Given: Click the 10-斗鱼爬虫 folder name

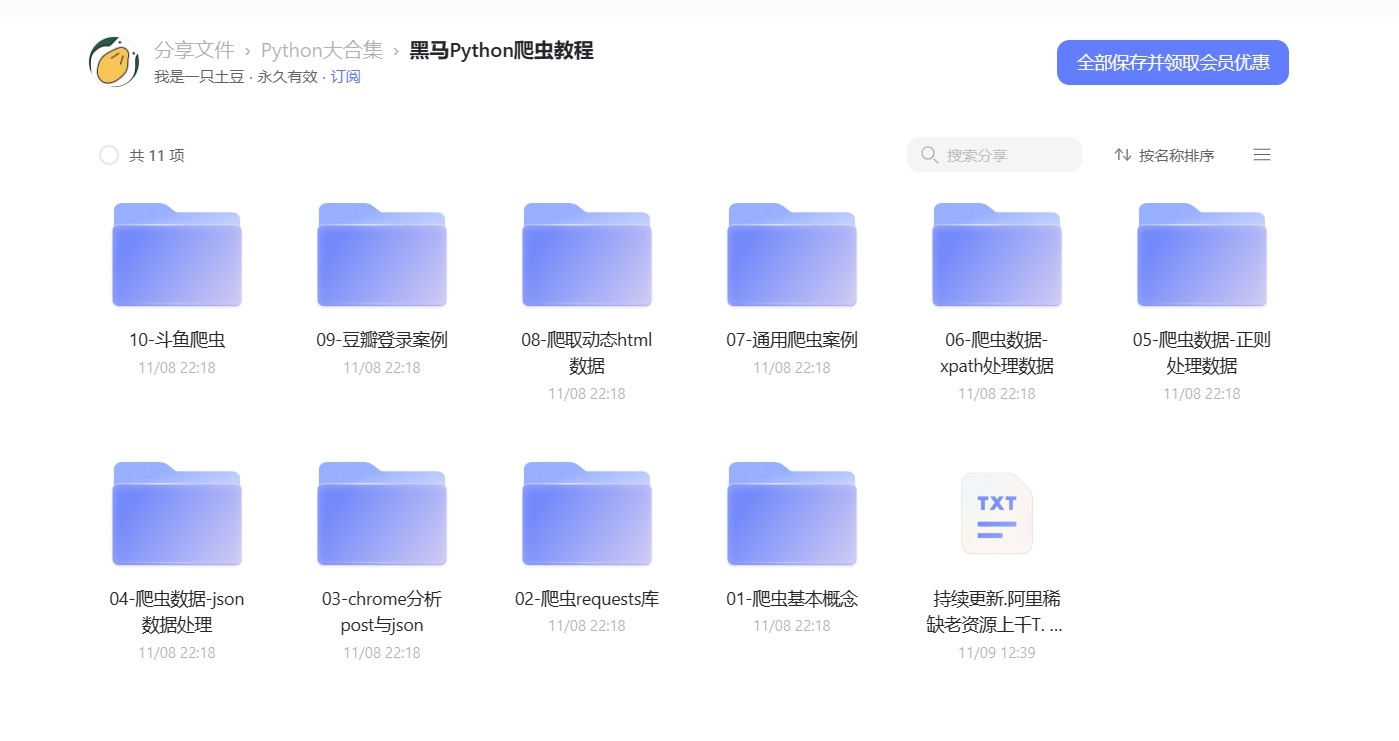Looking at the screenshot, I should [177, 340].
